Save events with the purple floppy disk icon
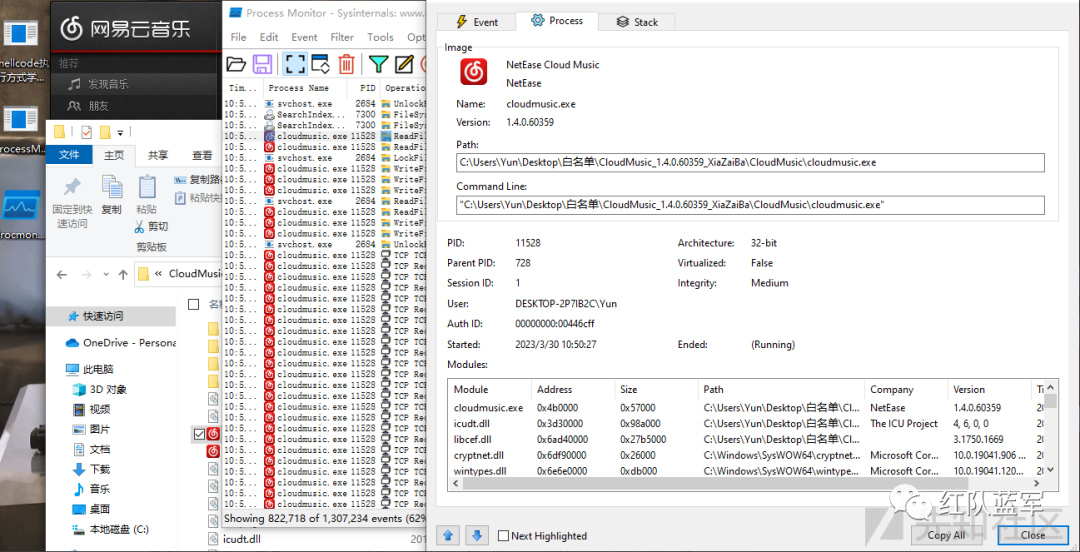 click(262, 64)
